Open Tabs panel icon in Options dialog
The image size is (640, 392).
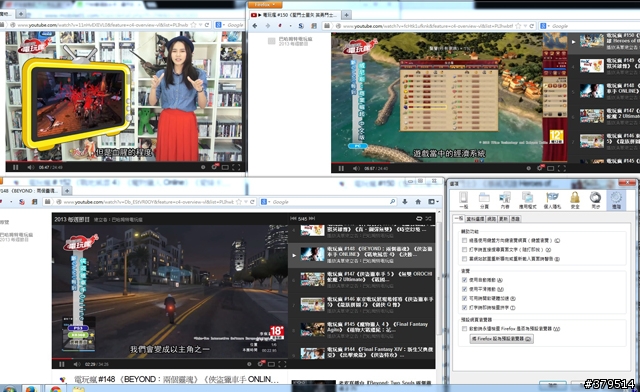(484, 200)
